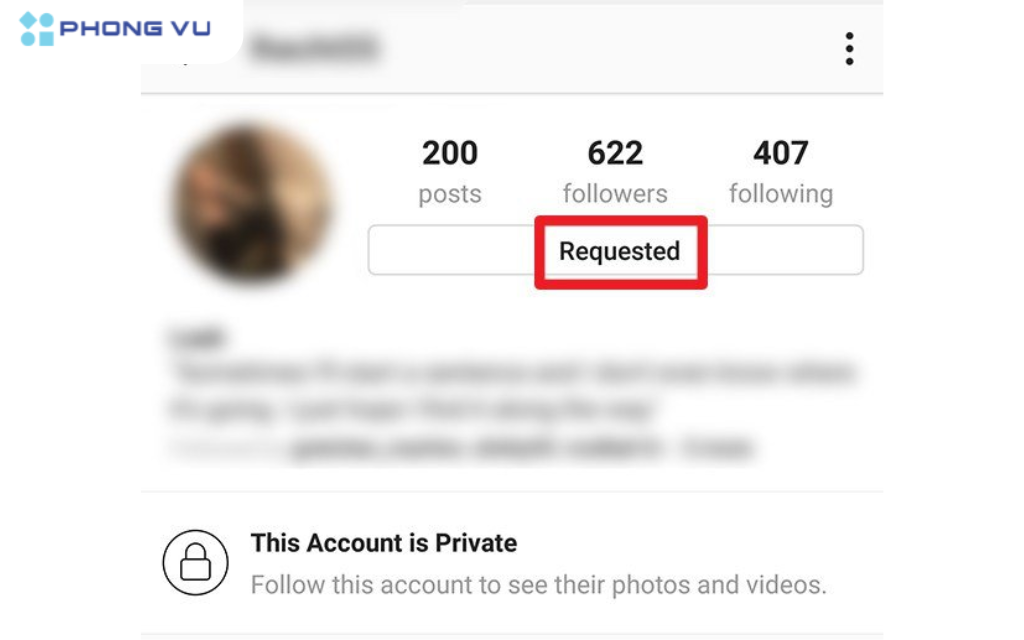Click the blurred username in header
The height and width of the screenshot is (640, 1024).
tap(314, 48)
